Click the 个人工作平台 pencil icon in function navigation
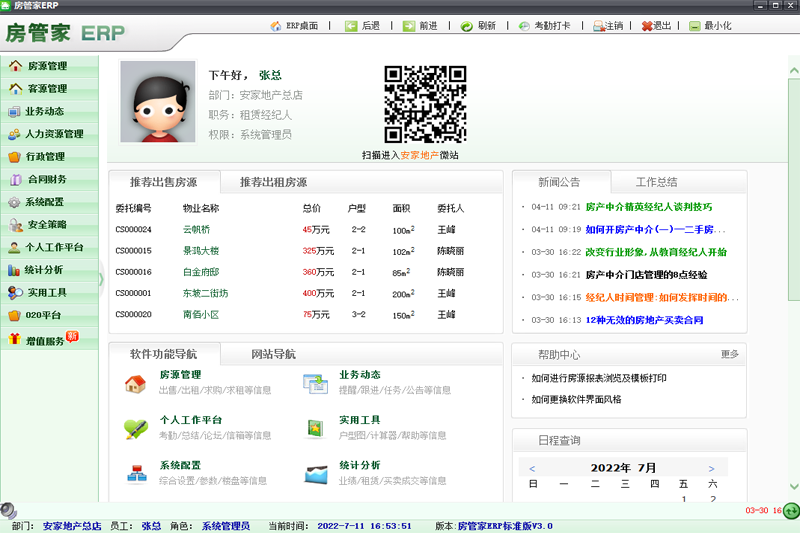Viewport: 800px width, 533px height. (x=135, y=428)
